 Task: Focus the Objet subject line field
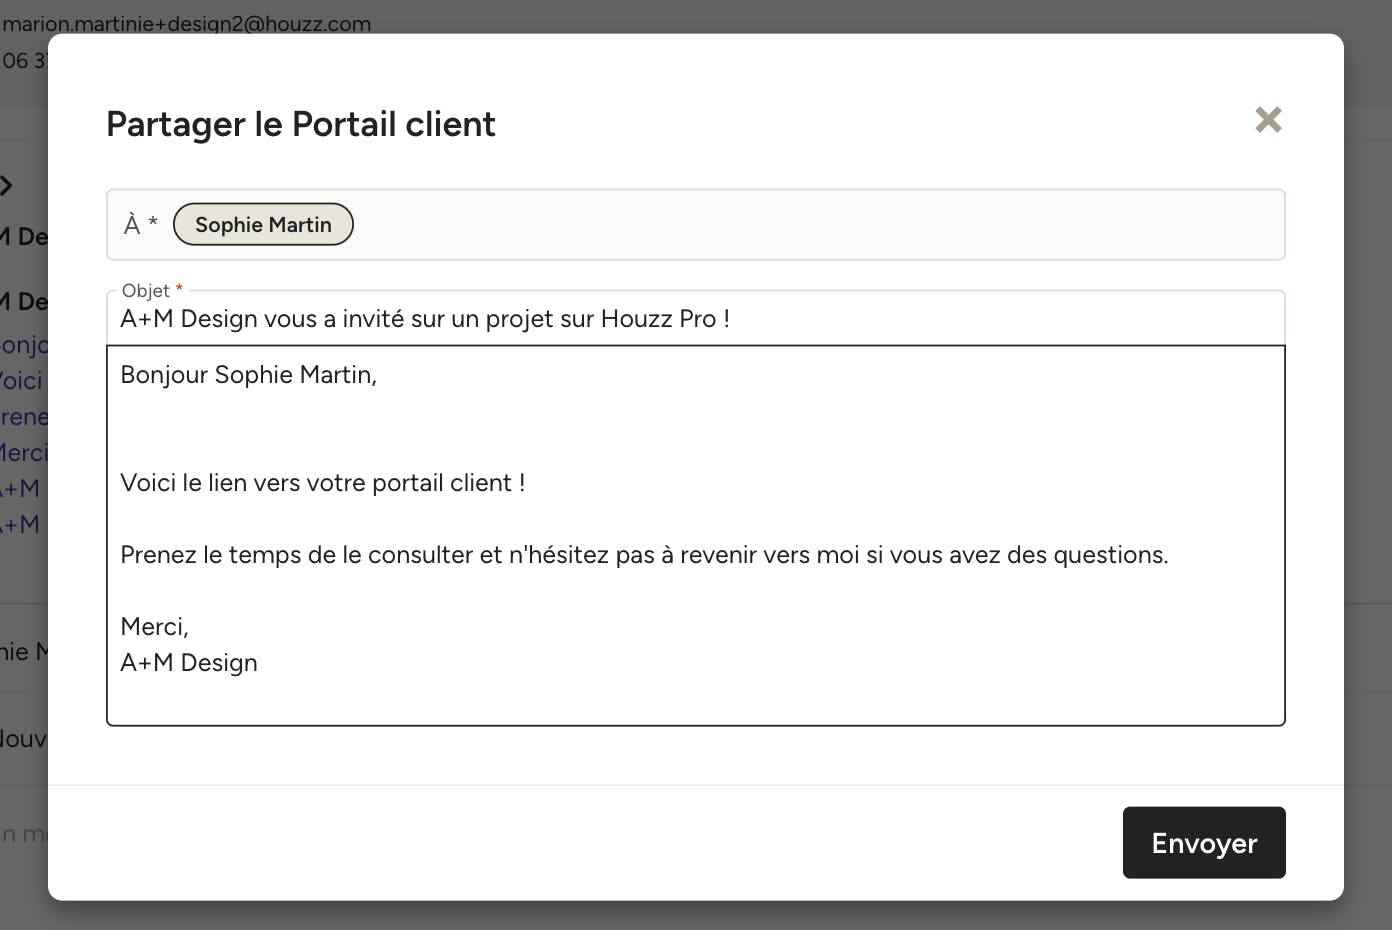695,319
